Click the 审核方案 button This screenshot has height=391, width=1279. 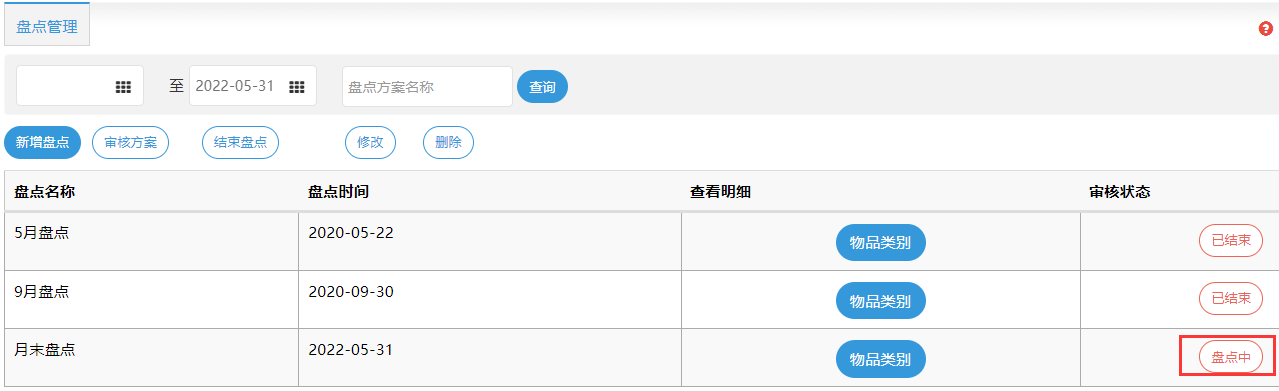(x=130, y=142)
